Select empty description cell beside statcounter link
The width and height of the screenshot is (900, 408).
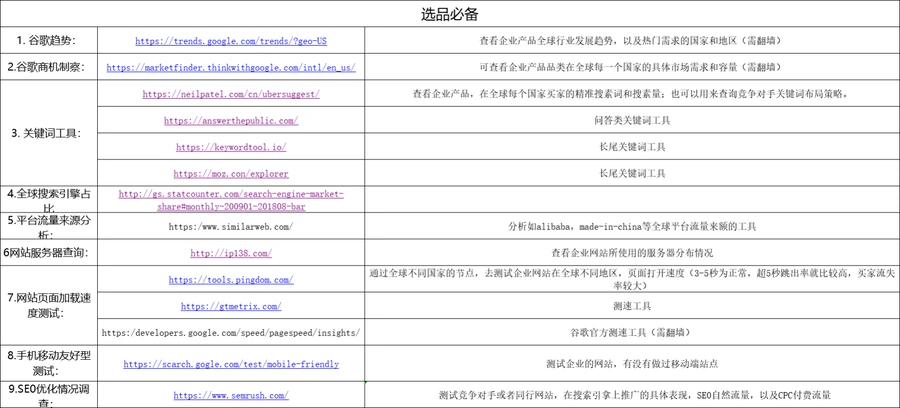click(x=632, y=200)
